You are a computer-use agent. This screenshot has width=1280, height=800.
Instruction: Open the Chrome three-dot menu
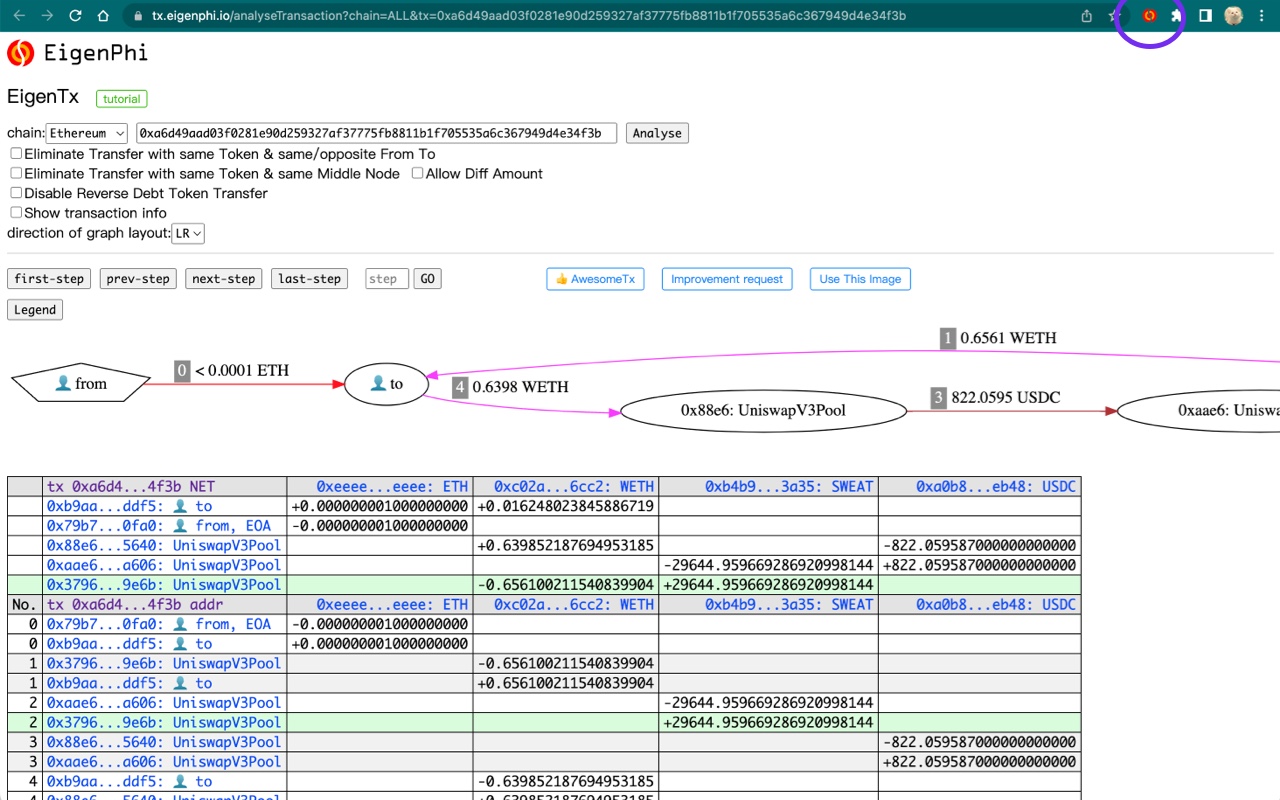(1261, 16)
